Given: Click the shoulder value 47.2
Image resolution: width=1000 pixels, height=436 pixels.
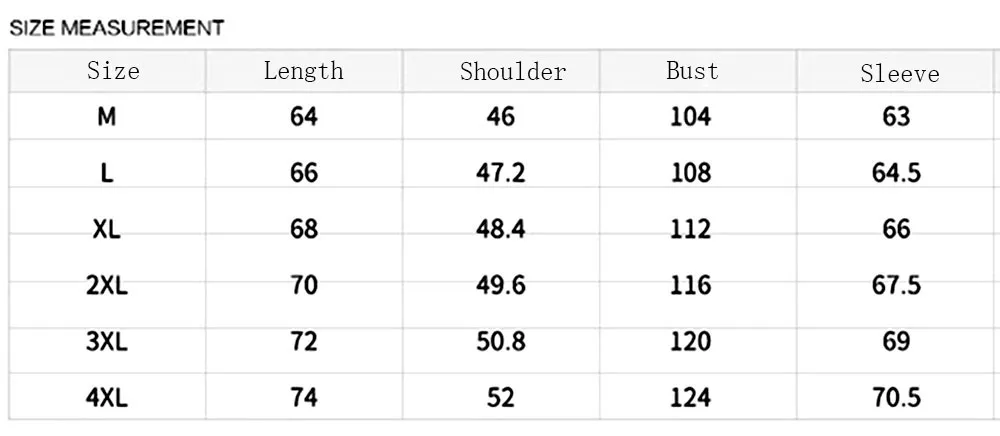Looking at the screenshot, I should point(501,173).
